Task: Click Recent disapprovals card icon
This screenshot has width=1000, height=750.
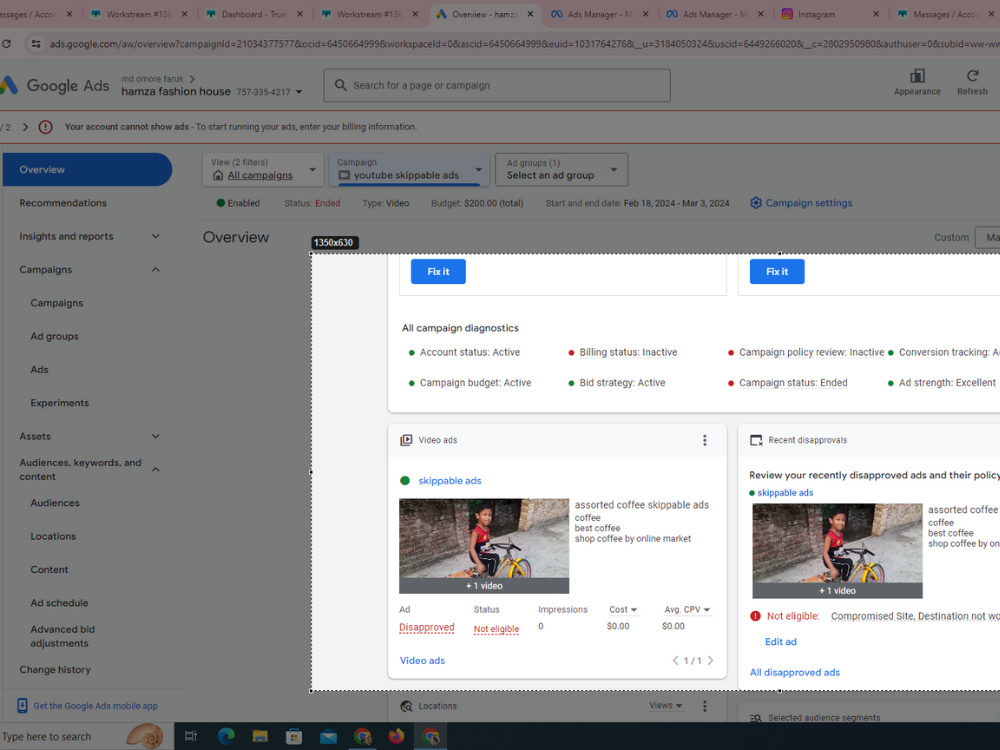Action: click(756, 440)
